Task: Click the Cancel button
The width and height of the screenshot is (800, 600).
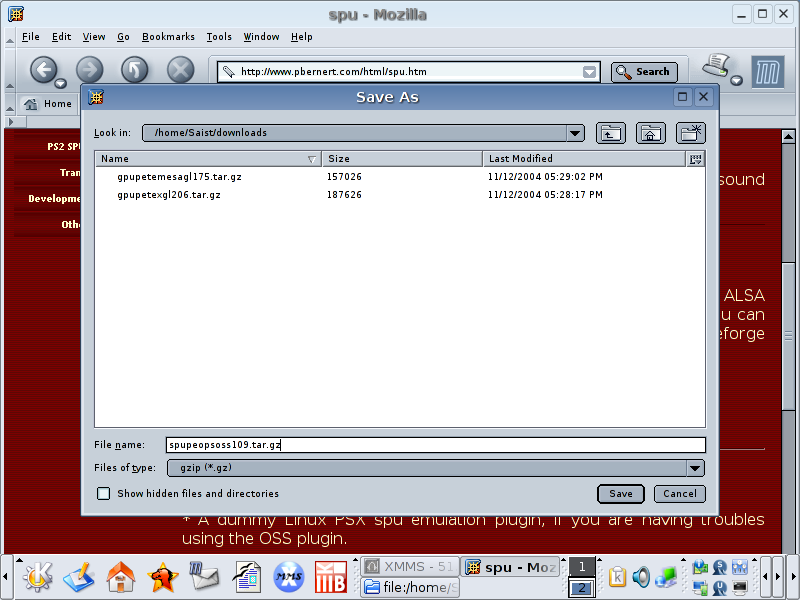Action: pos(680,494)
